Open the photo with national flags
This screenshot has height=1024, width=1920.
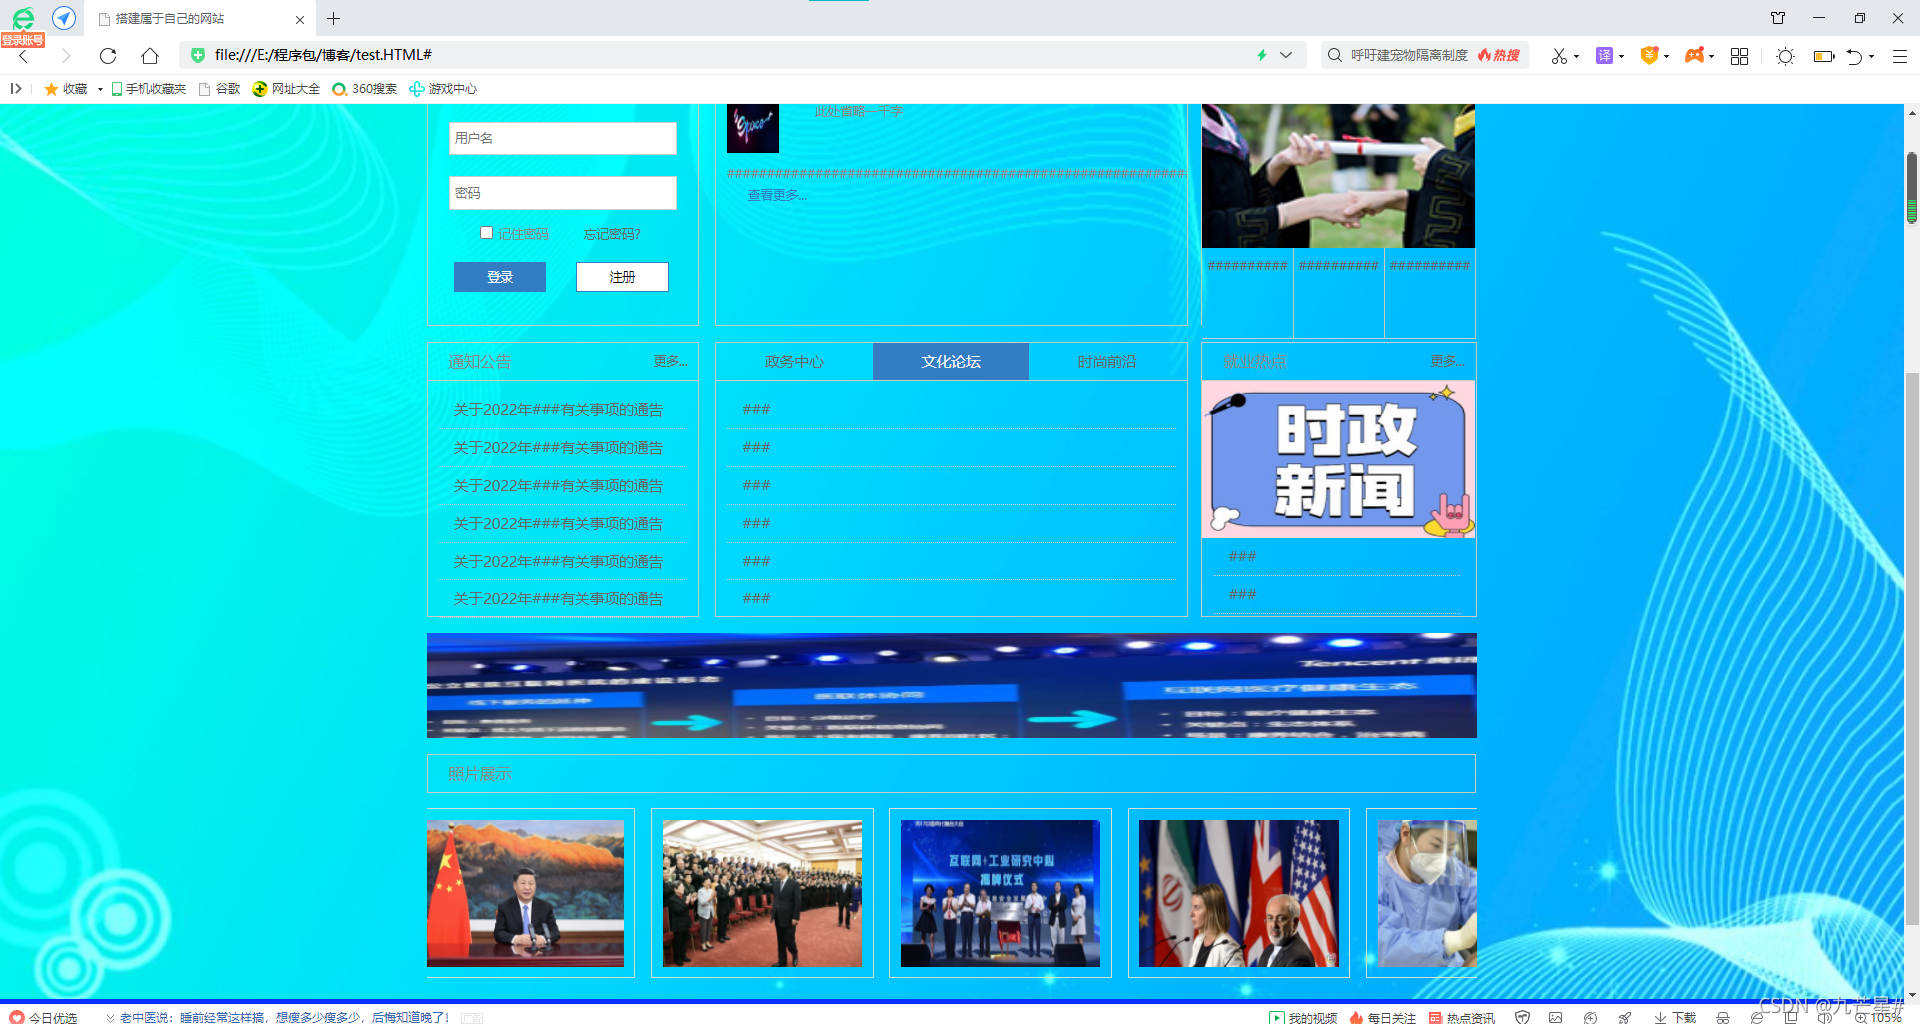pos(1238,893)
